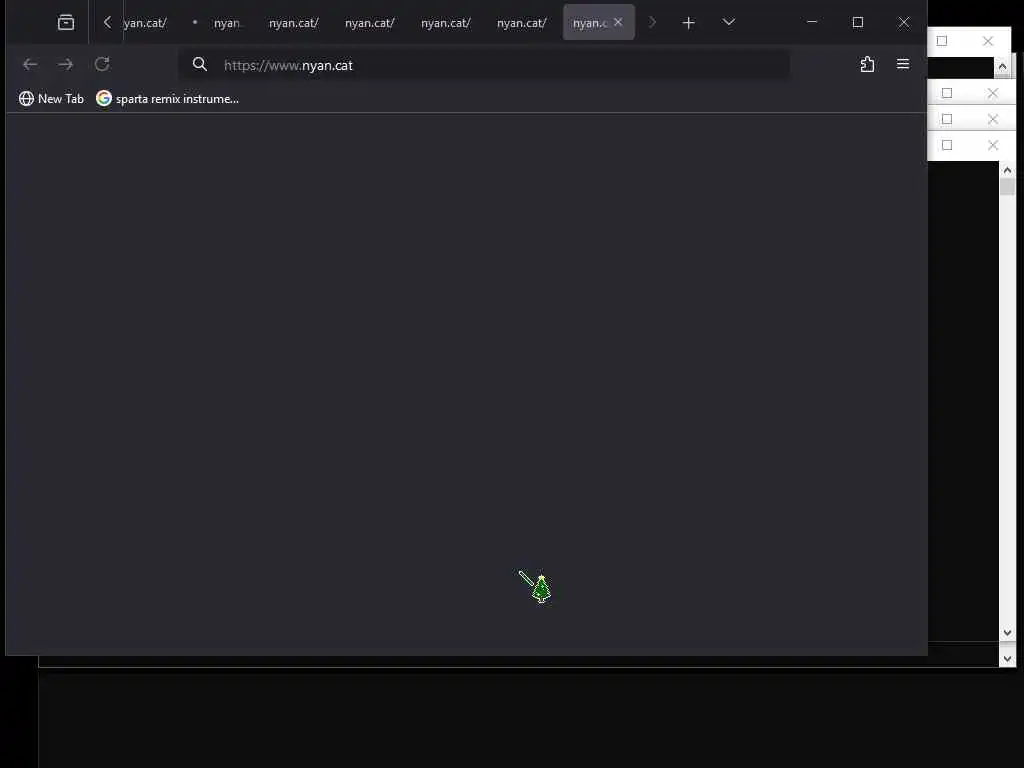Open the hamburger application menu
The width and height of the screenshot is (1024, 768).
click(x=903, y=64)
